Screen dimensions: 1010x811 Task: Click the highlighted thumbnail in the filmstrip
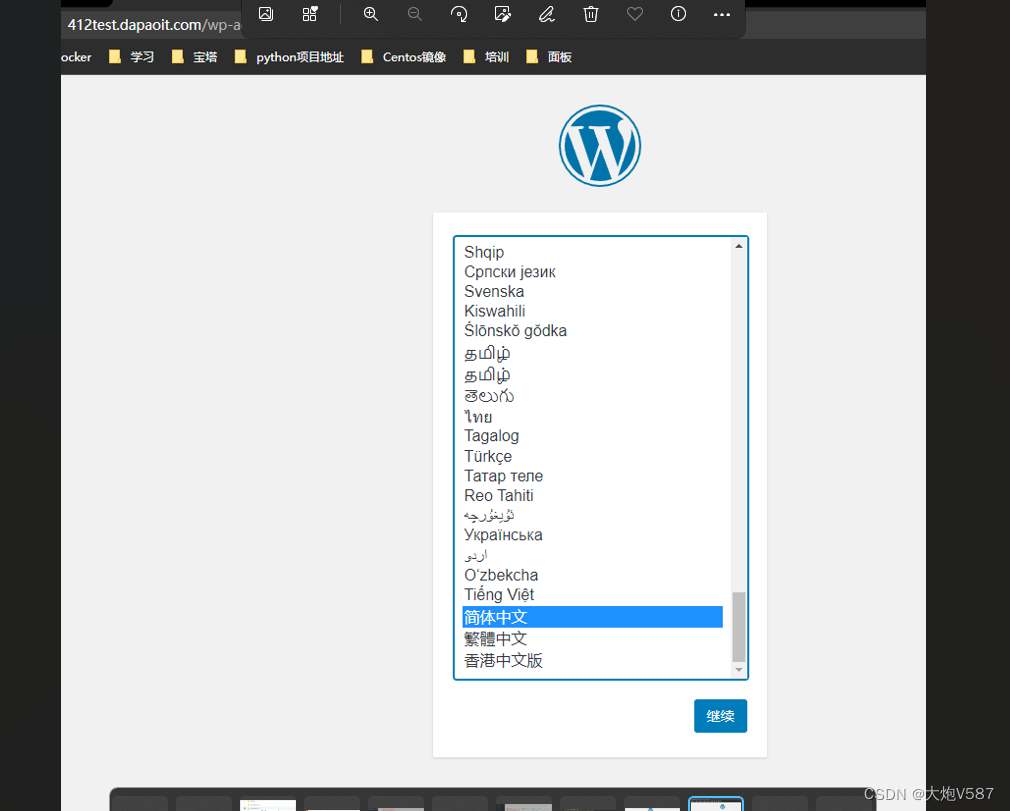coord(716,804)
